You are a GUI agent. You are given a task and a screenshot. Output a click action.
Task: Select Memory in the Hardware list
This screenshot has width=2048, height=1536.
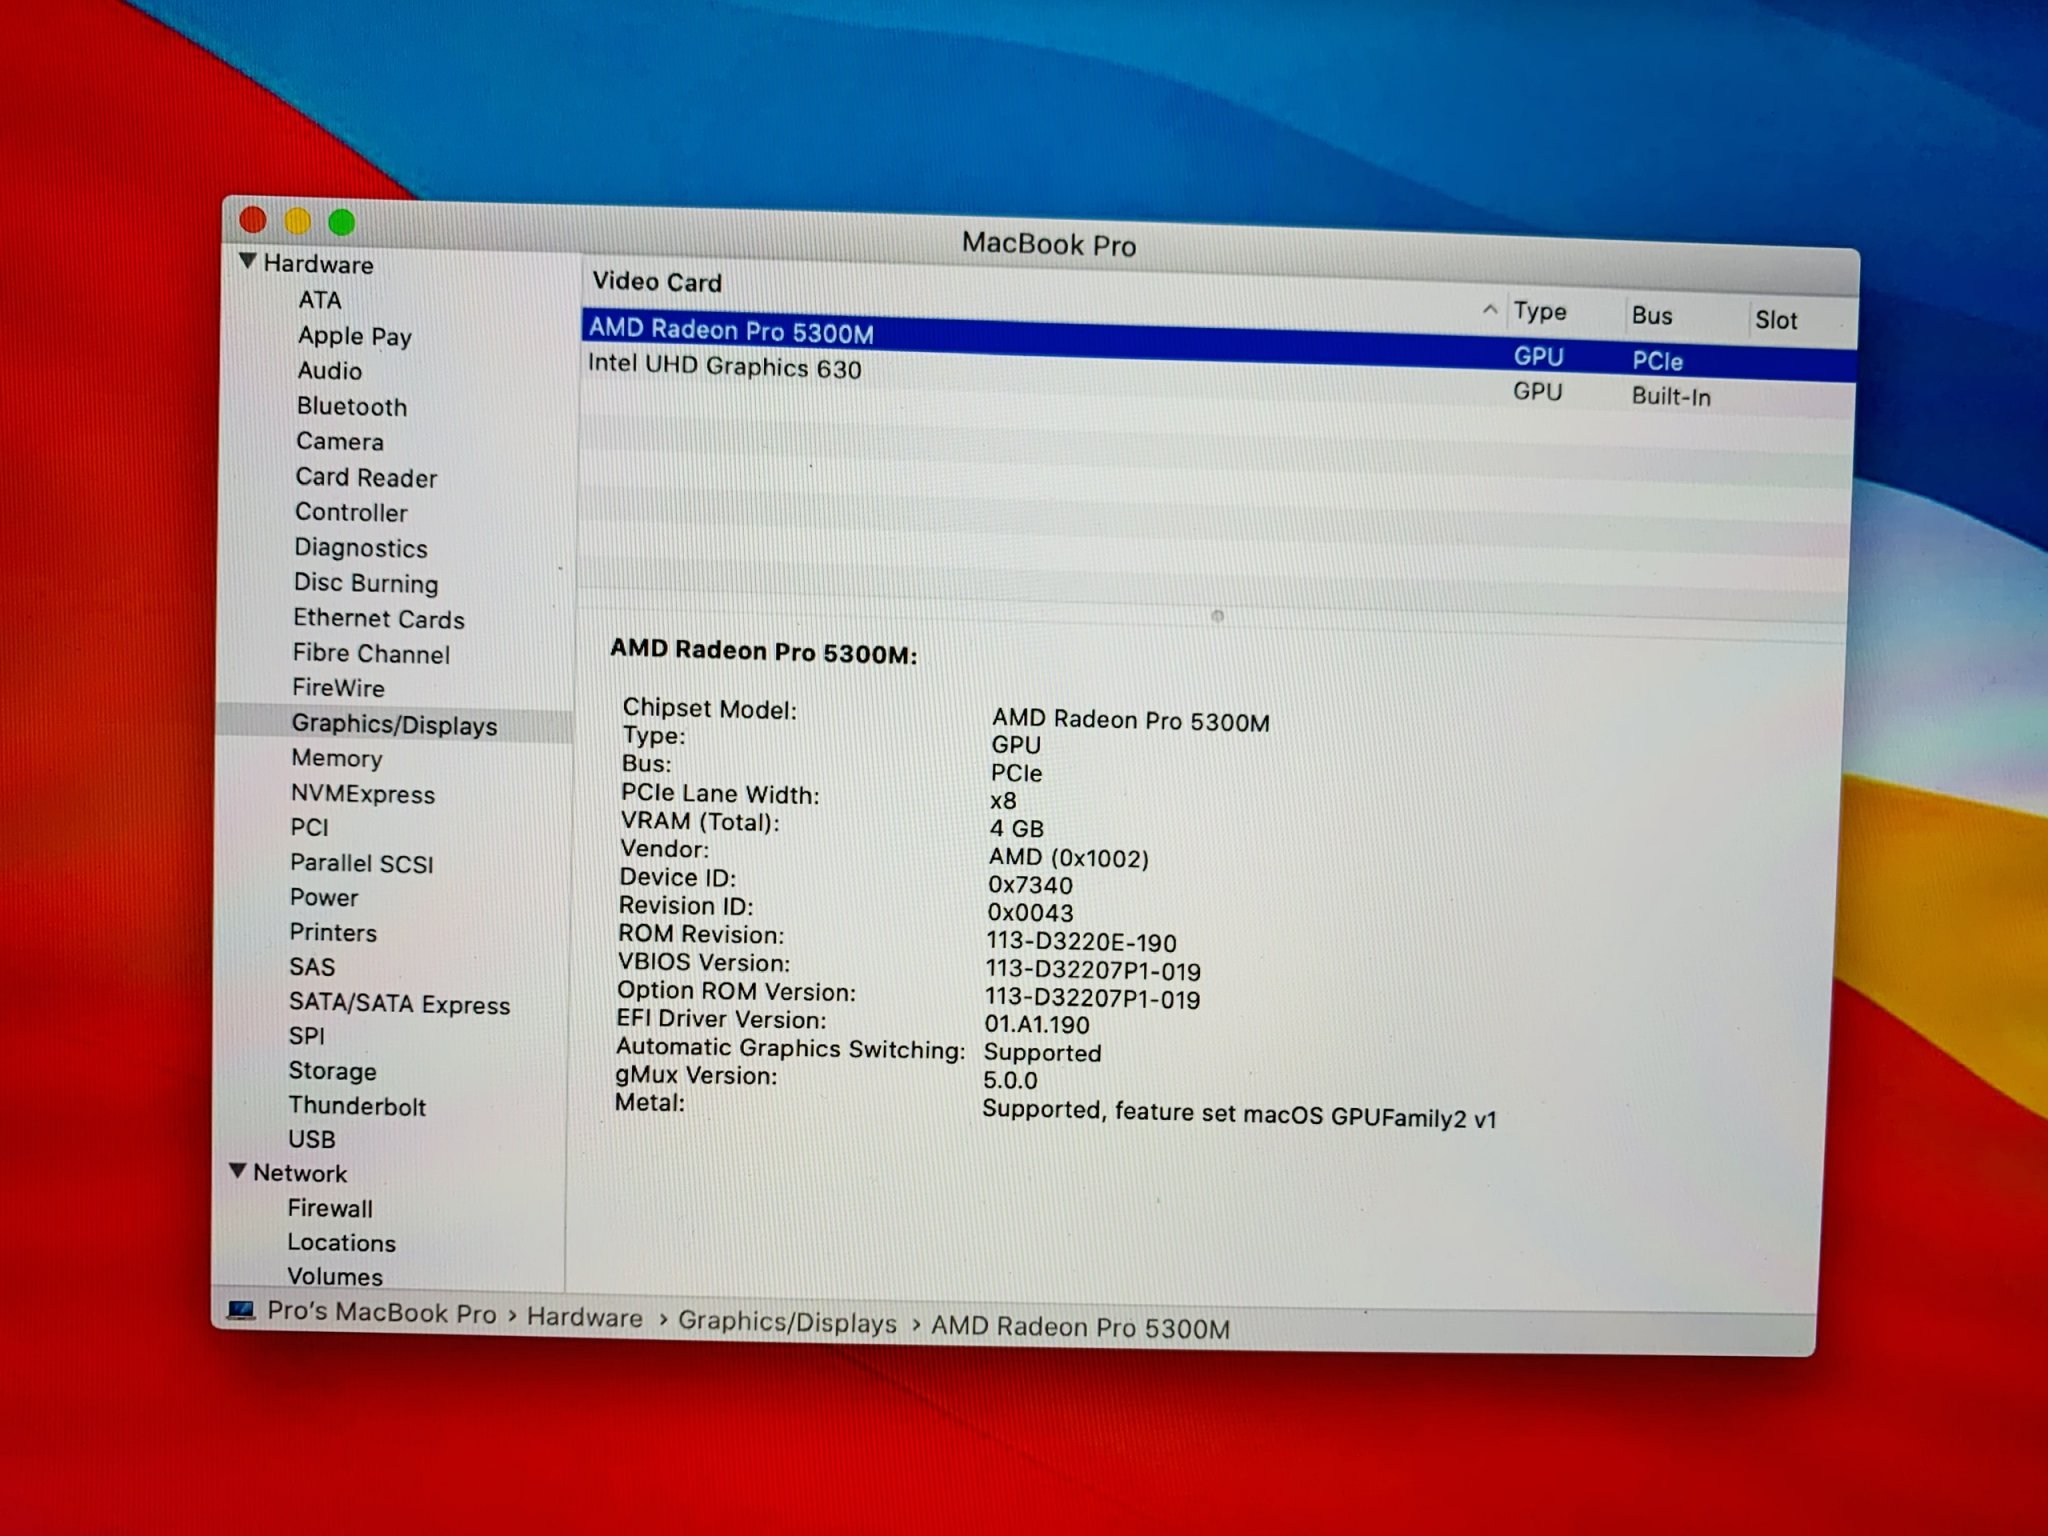(336, 759)
